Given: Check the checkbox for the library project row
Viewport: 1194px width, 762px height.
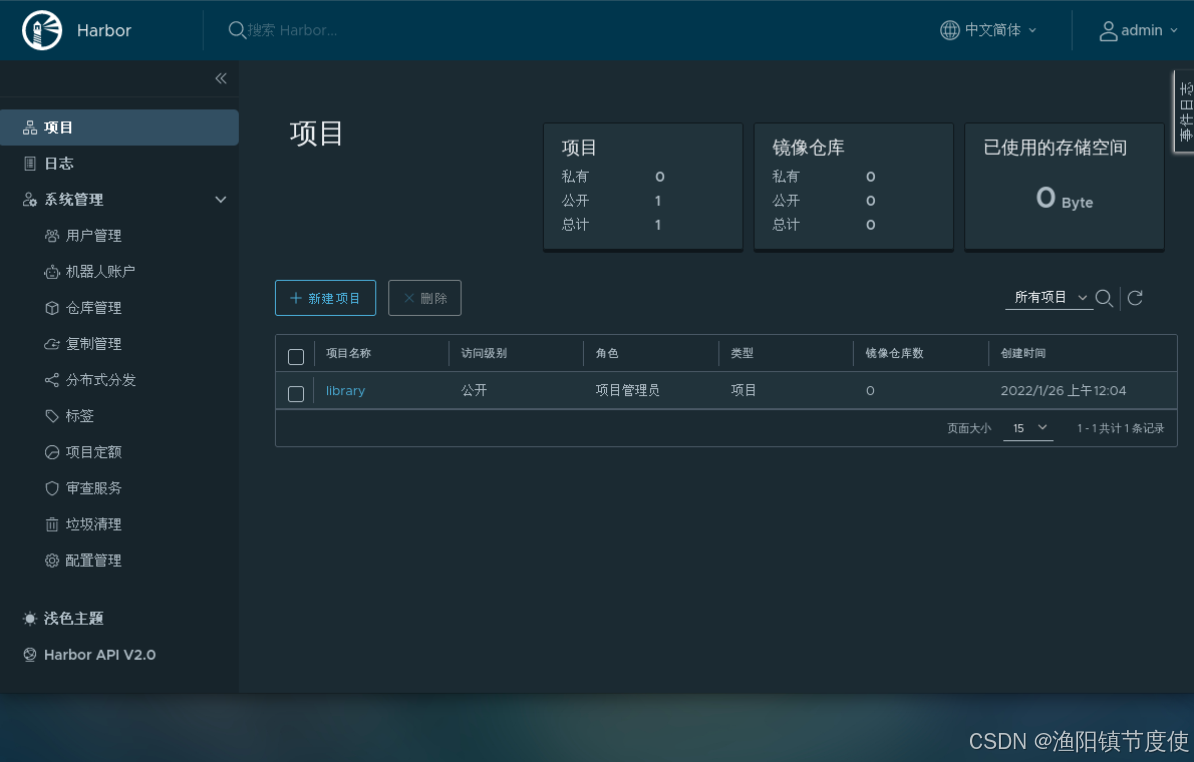Looking at the screenshot, I should pyautogui.click(x=295, y=394).
